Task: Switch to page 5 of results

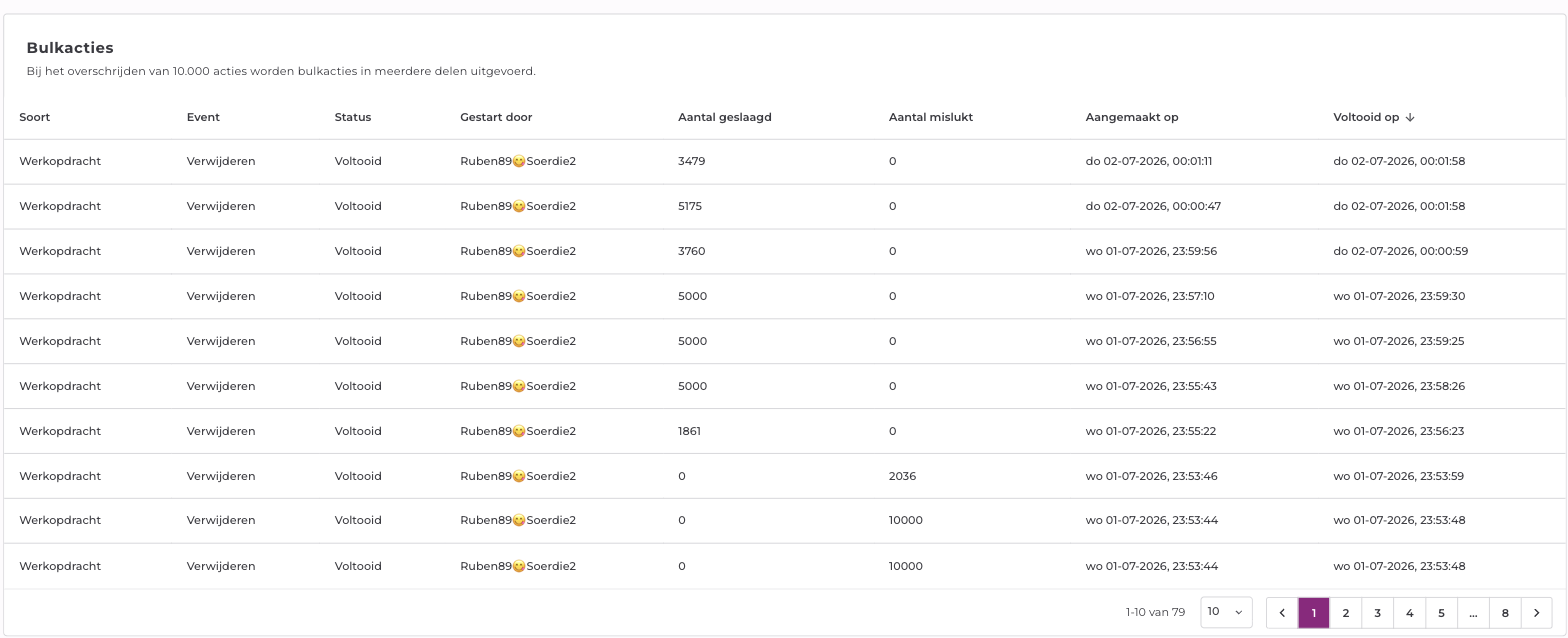Action: (x=1441, y=613)
